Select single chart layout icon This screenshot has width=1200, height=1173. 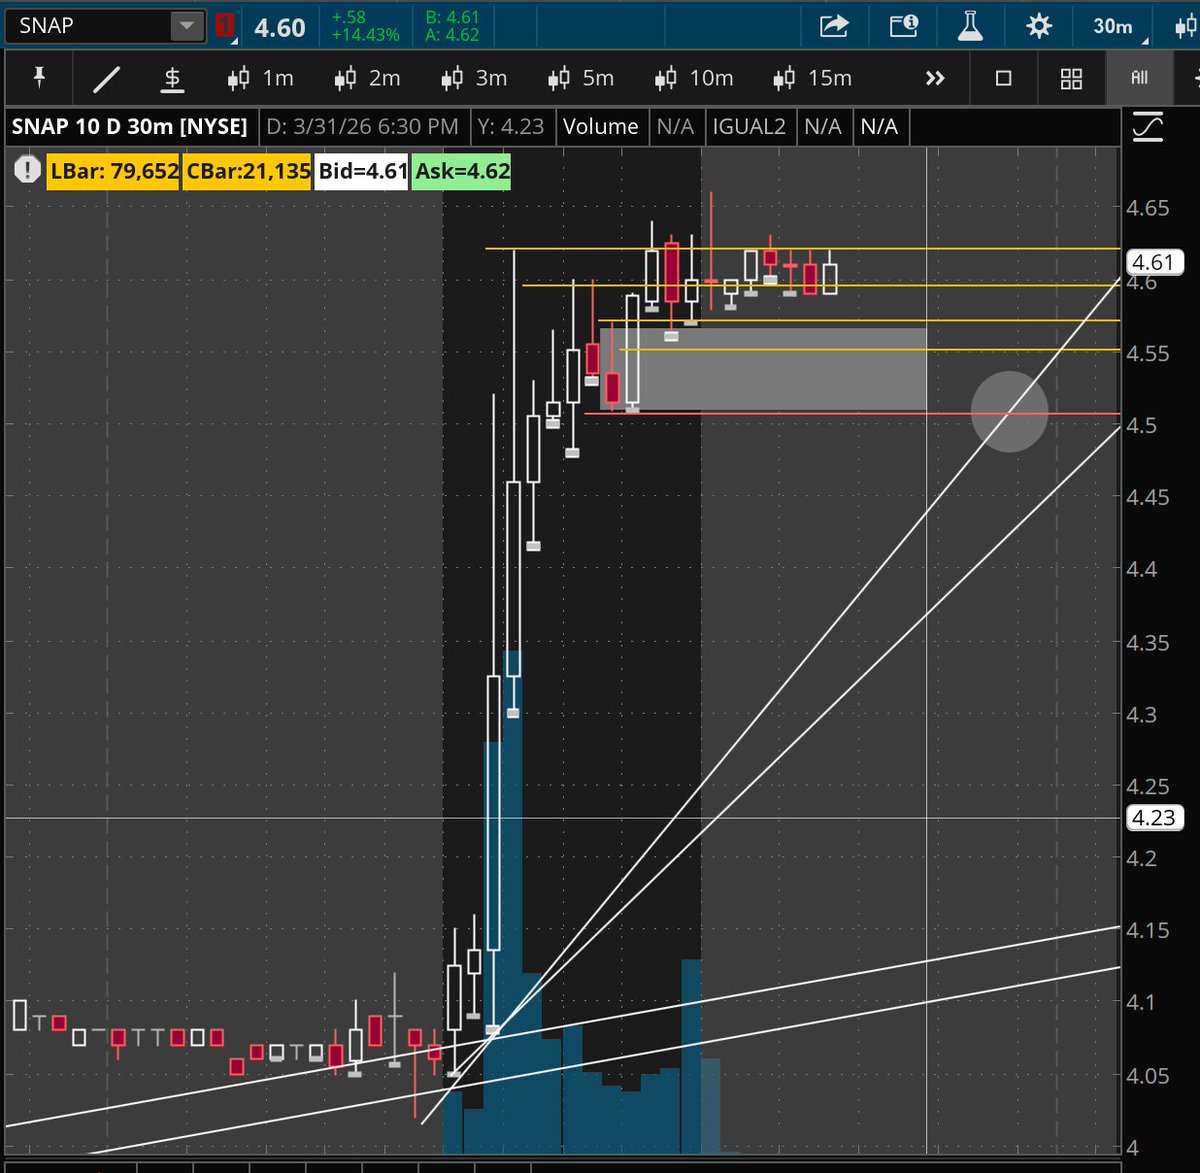pyautogui.click(x=1004, y=78)
